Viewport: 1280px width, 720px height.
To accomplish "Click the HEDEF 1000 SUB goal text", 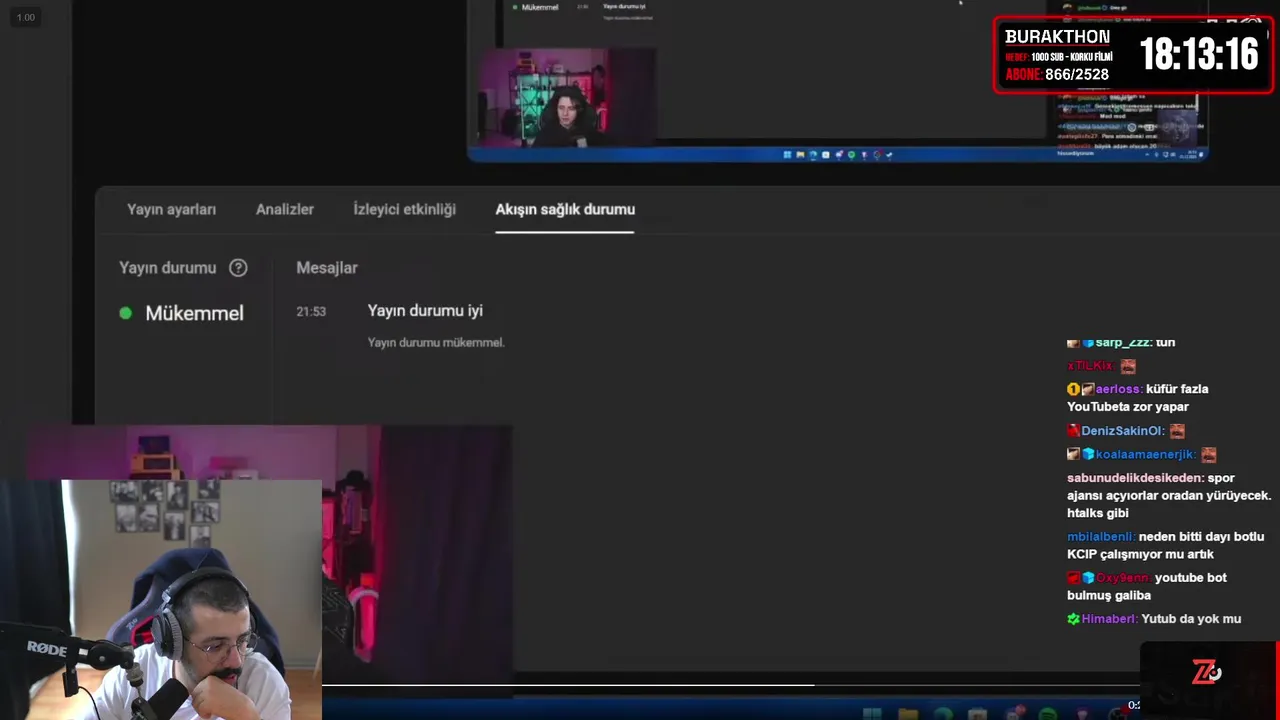I will coord(1058,57).
